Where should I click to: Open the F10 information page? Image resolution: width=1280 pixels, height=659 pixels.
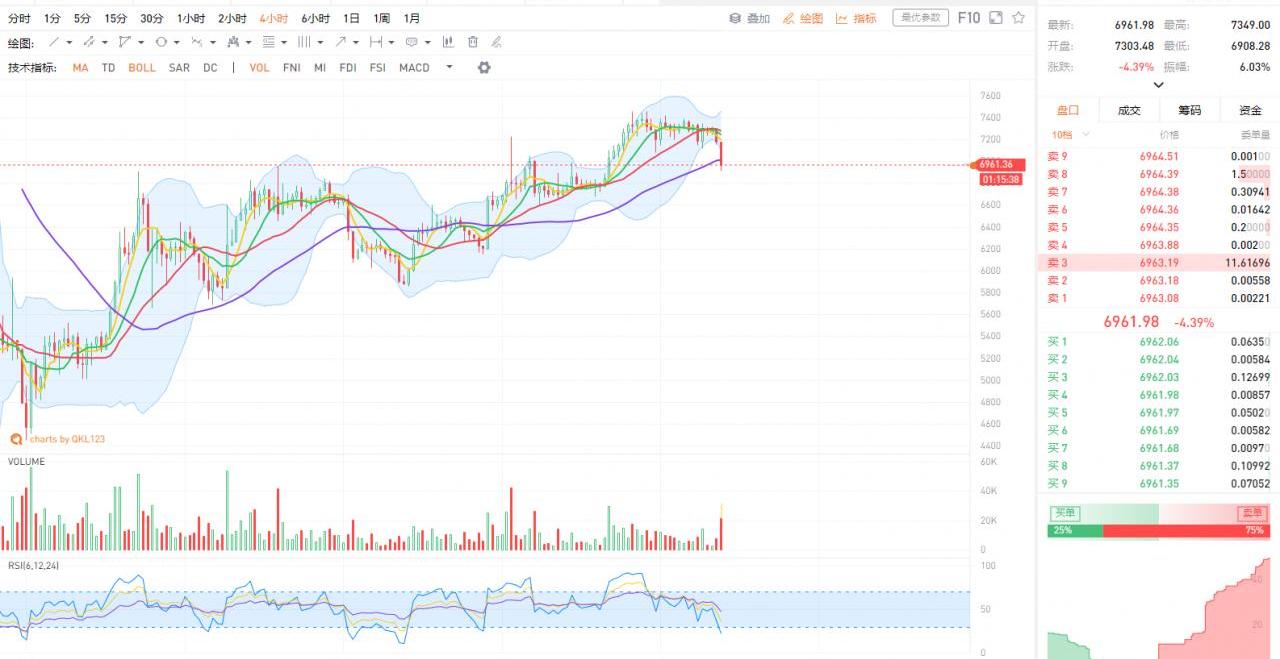point(968,18)
